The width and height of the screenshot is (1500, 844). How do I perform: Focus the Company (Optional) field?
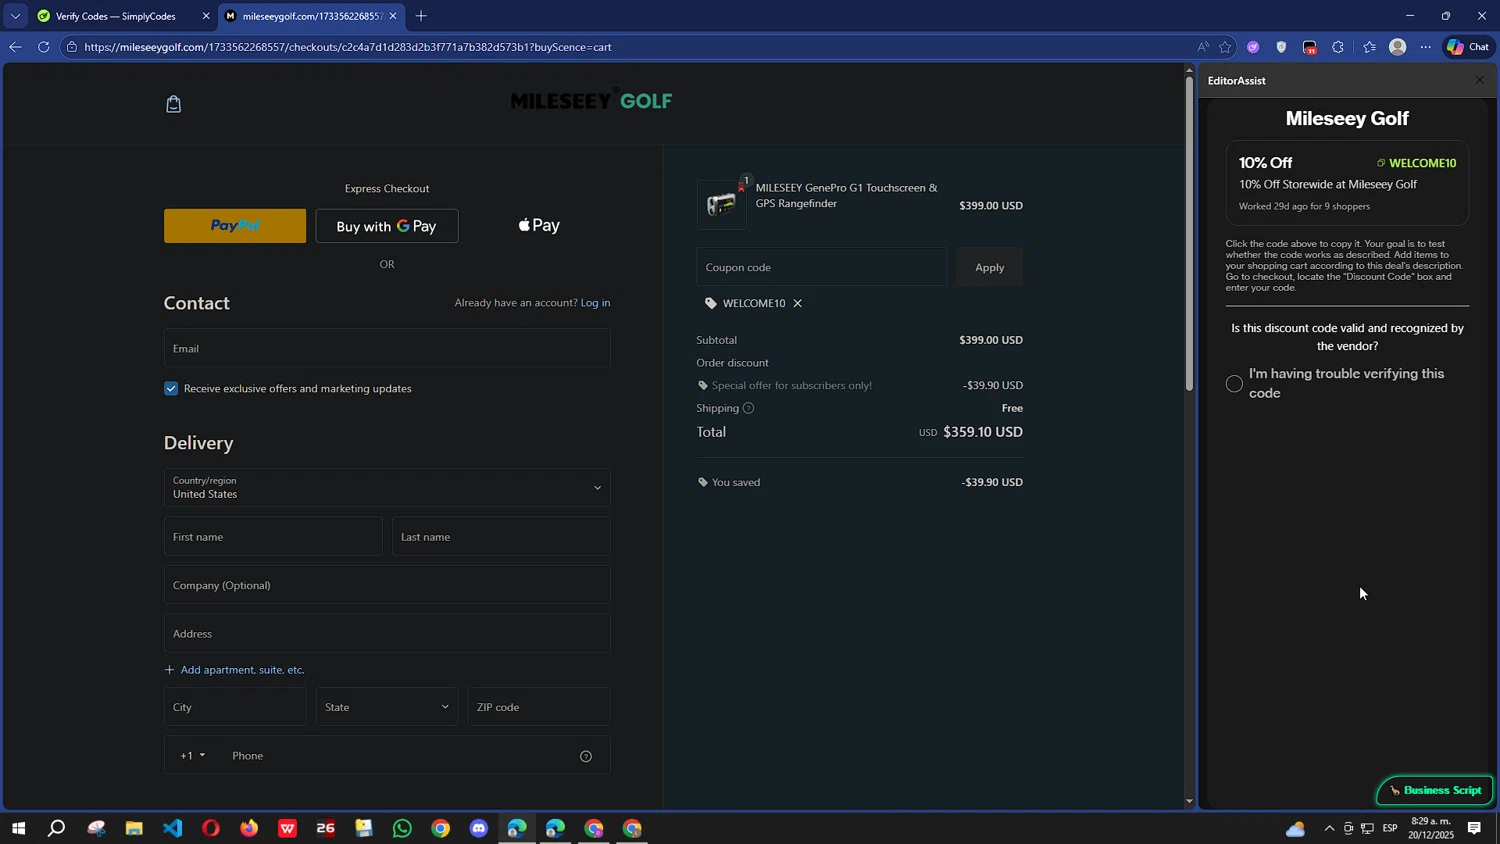387,586
